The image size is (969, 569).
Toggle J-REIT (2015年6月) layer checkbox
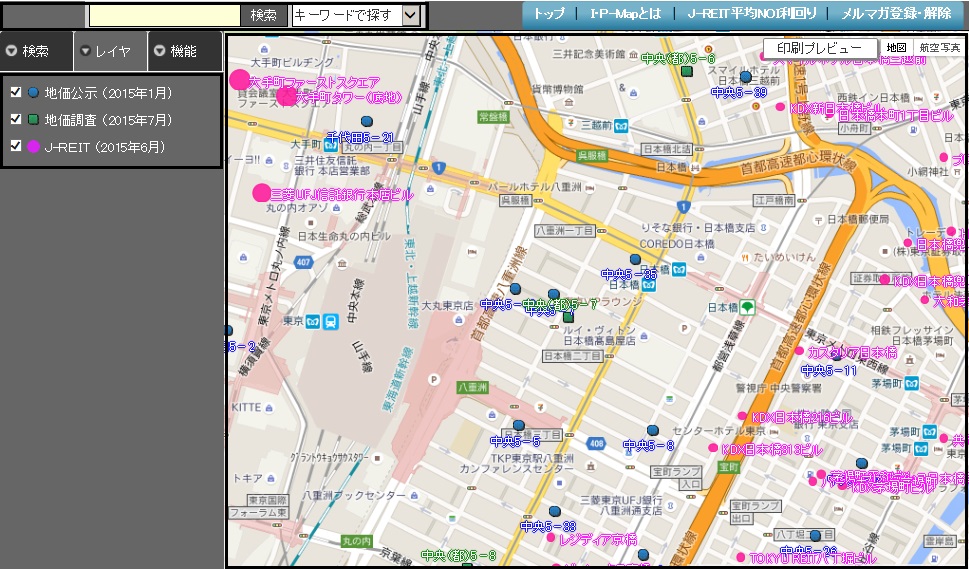16,146
